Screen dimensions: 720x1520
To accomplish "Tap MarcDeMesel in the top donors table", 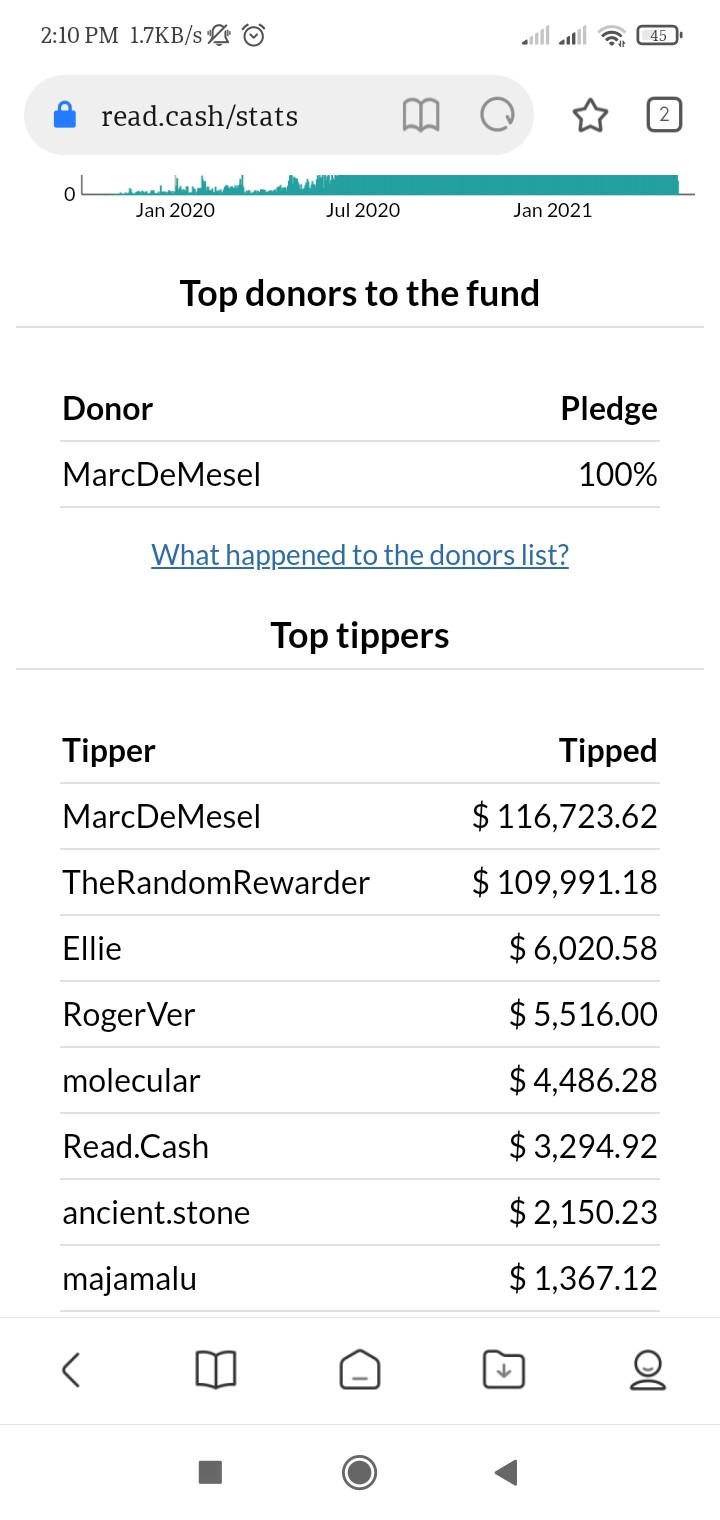I will 161,474.
